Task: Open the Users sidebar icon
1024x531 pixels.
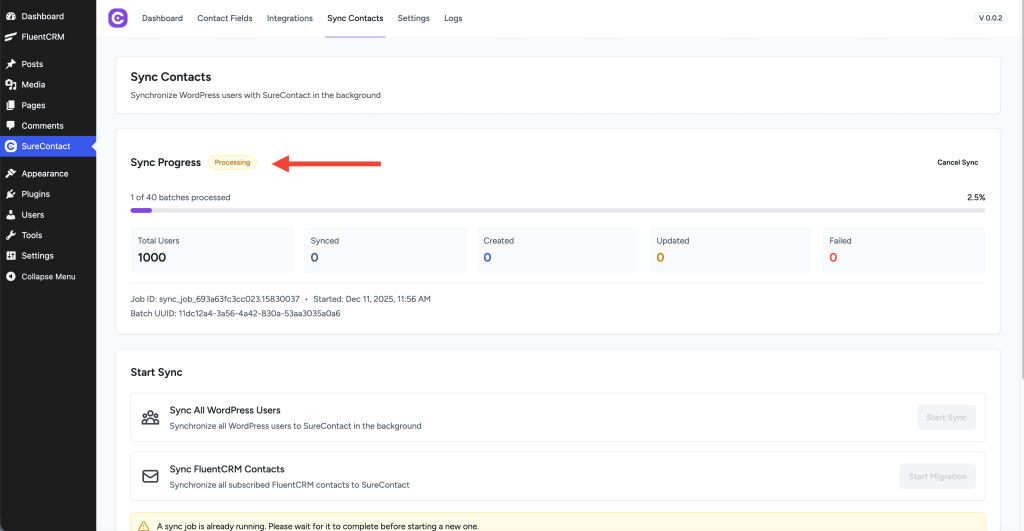Action: pos(11,215)
